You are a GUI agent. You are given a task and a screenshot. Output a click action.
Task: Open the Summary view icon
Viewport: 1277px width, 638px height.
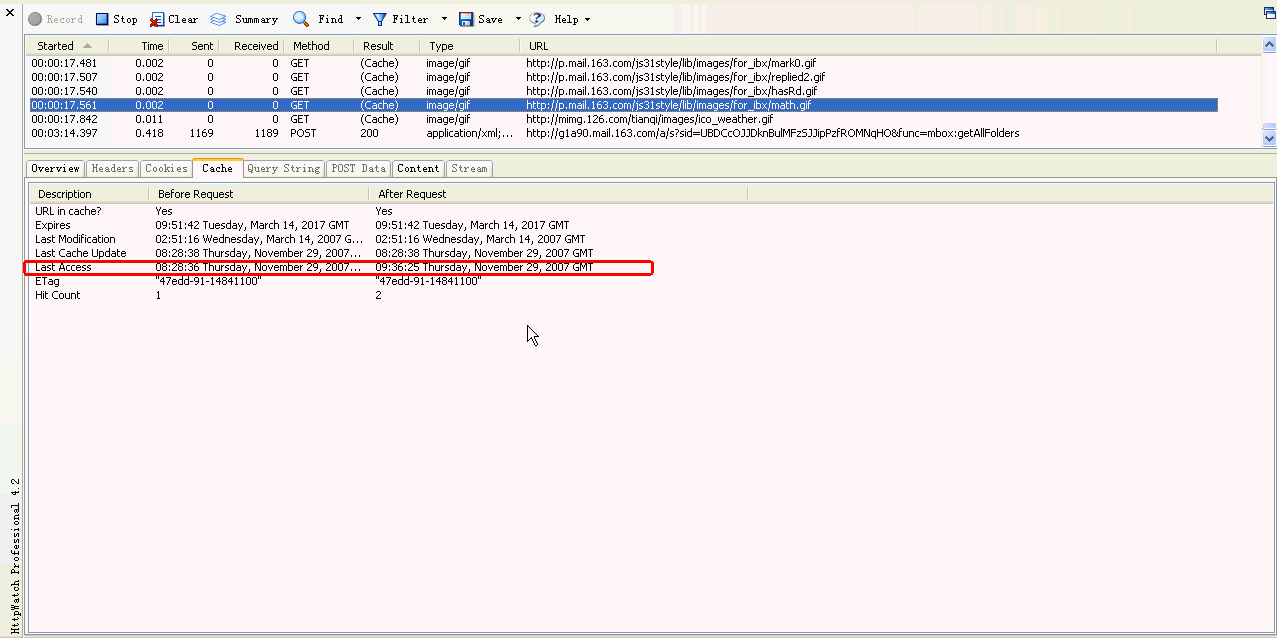(x=218, y=18)
